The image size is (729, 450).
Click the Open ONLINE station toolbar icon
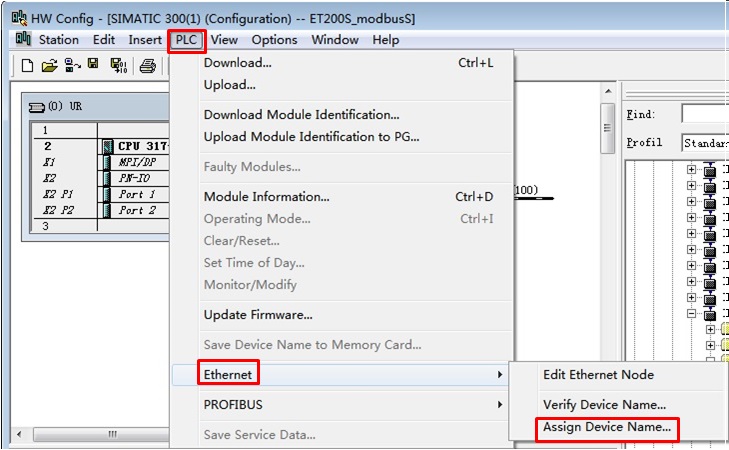point(72,66)
